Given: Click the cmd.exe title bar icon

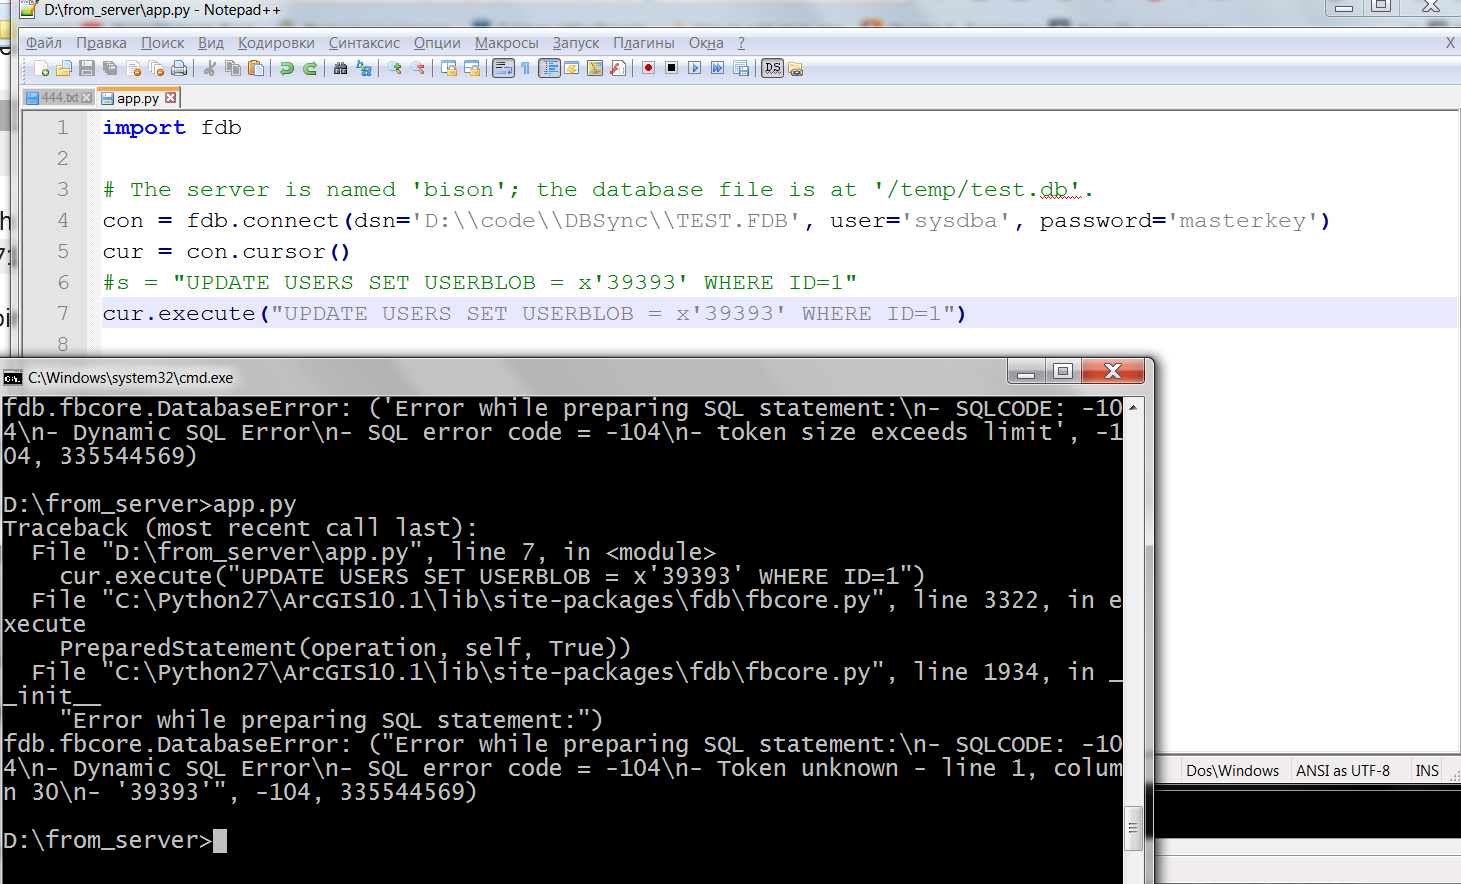Looking at the screenshot, I should point(13,378).
